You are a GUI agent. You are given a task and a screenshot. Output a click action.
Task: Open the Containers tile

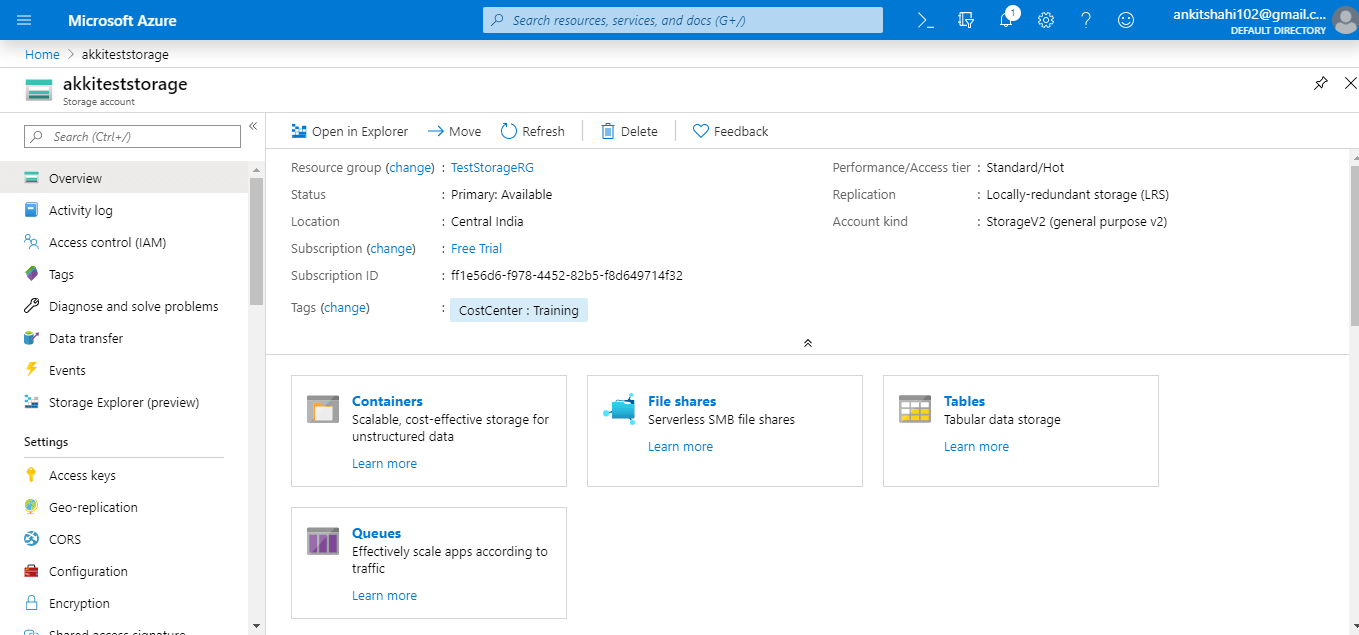coord(387,401)
